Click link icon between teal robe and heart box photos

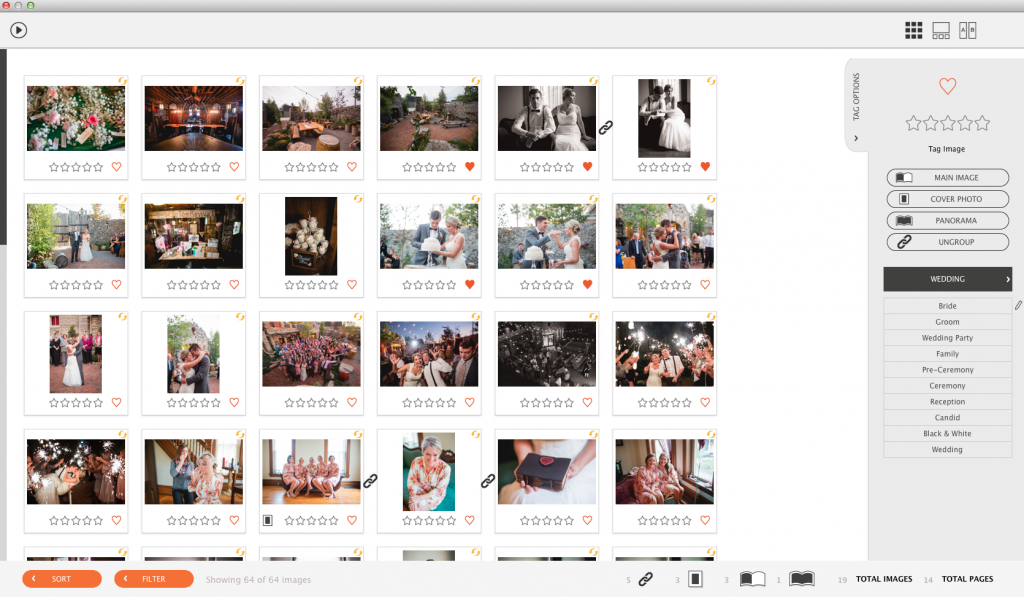[488, 481]
